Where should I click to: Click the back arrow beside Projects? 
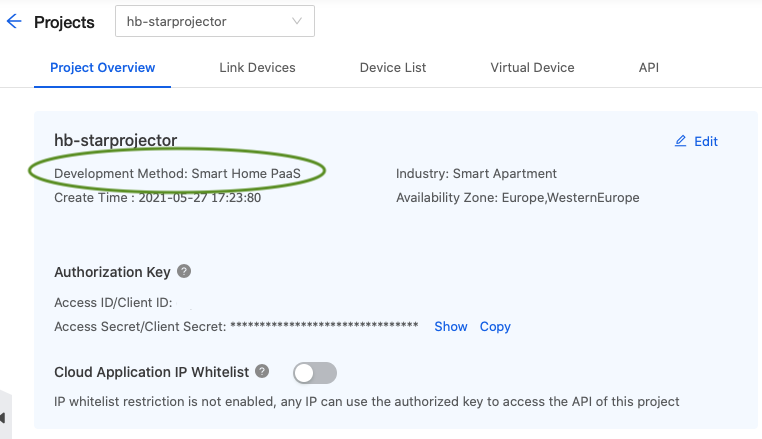(x=14, y=21)
